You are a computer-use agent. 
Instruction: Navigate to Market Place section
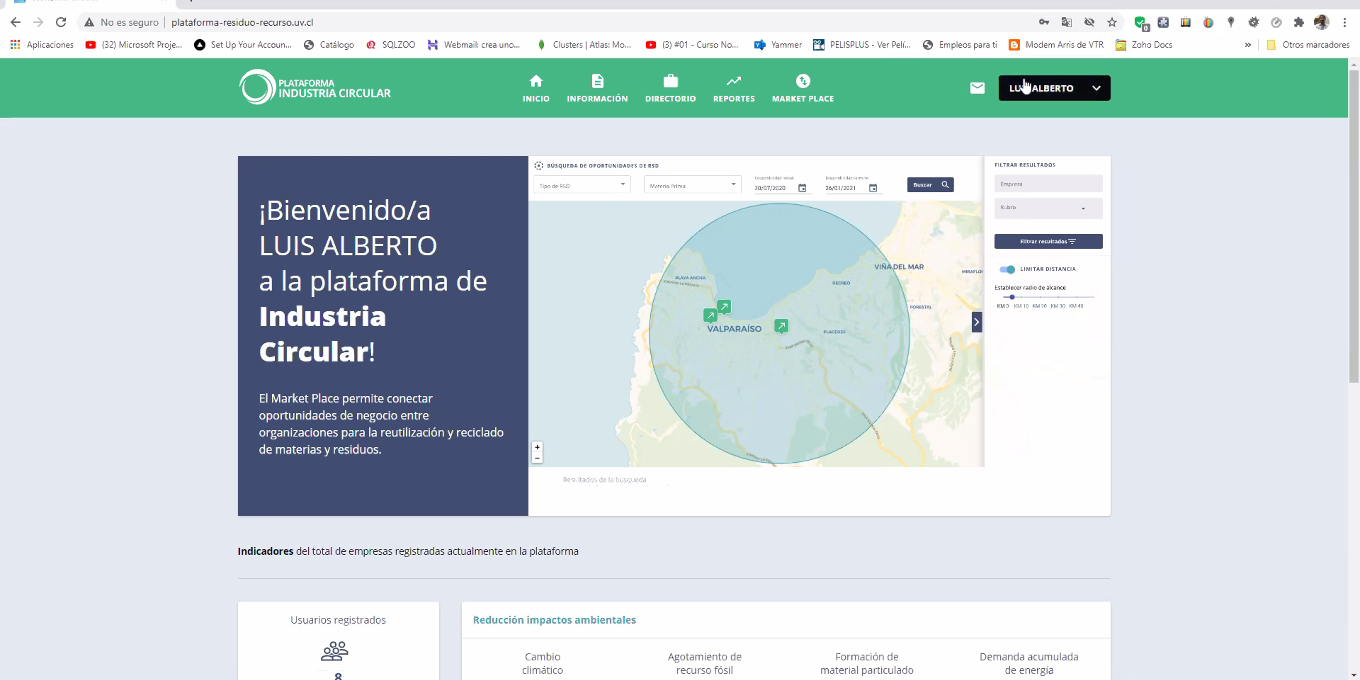[x=802, y=88]
